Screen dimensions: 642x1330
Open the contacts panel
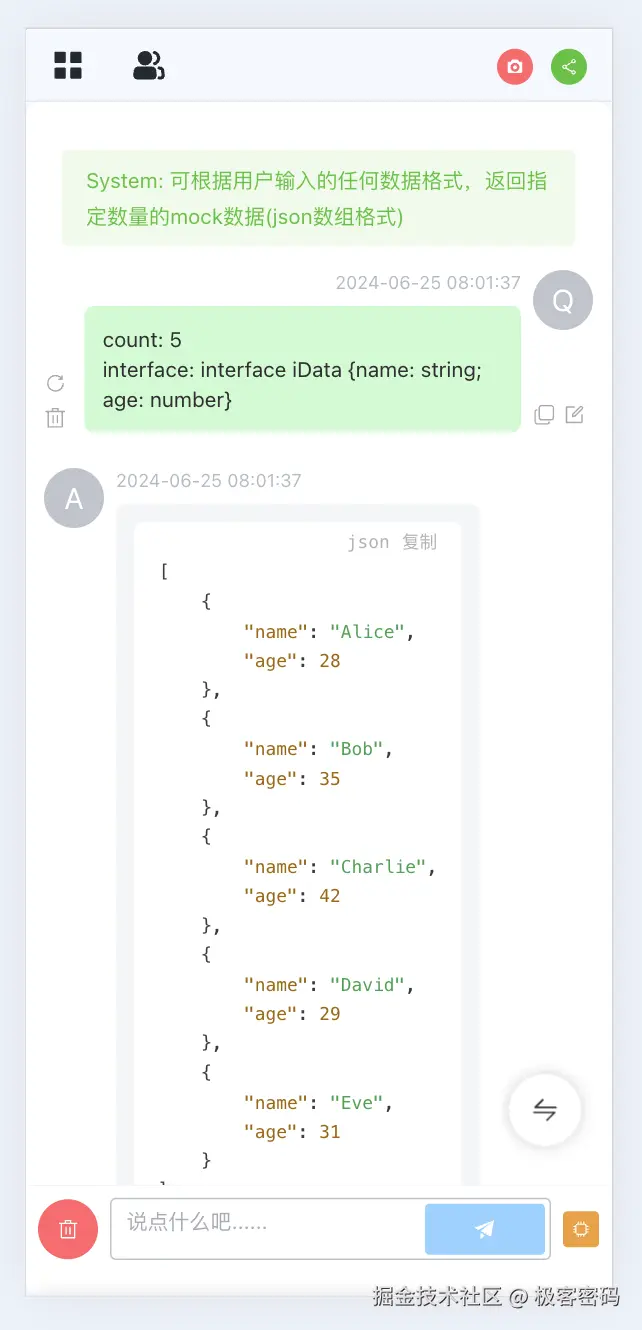(148, 64)
